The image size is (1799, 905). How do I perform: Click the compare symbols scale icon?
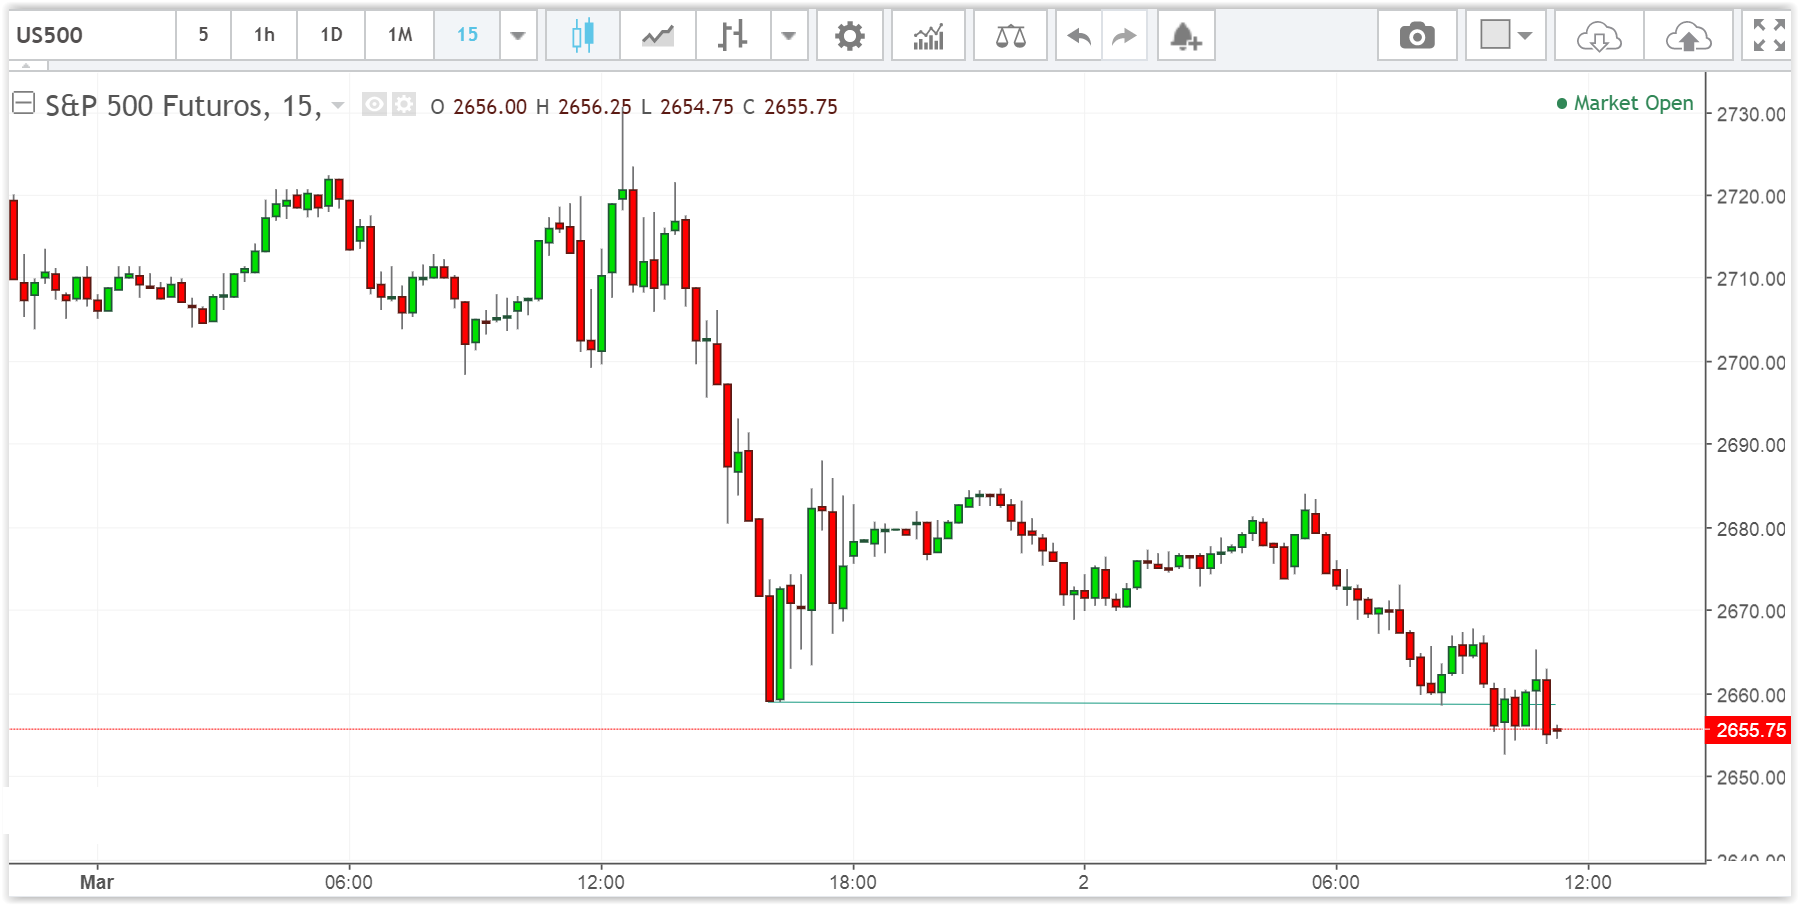tap(1010, 36)
